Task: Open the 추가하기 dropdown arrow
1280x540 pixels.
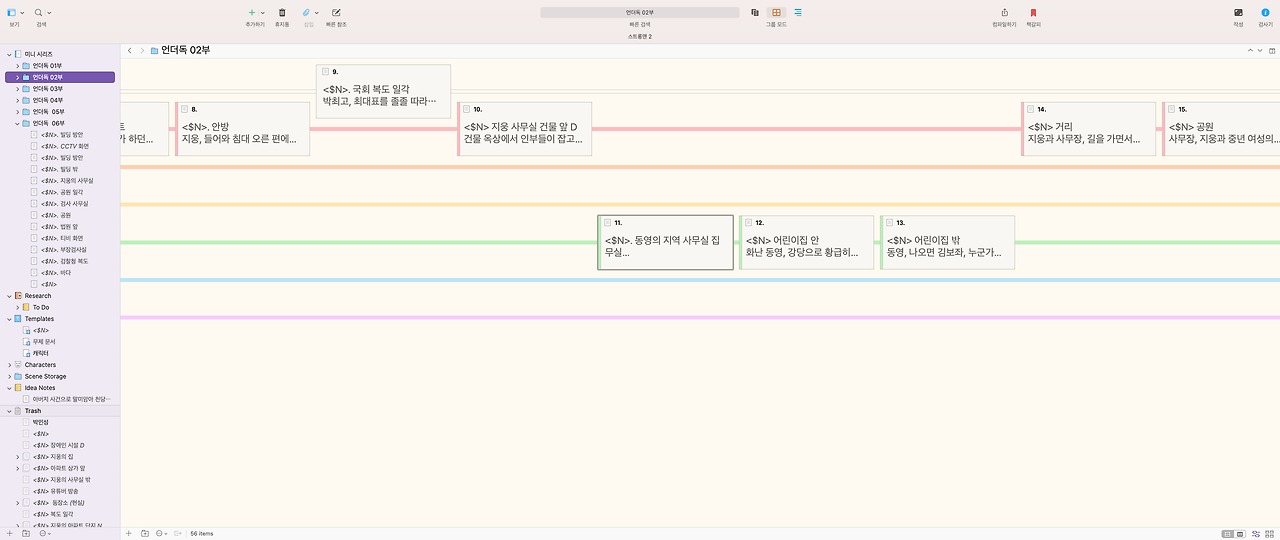Action: pos(262,13)
